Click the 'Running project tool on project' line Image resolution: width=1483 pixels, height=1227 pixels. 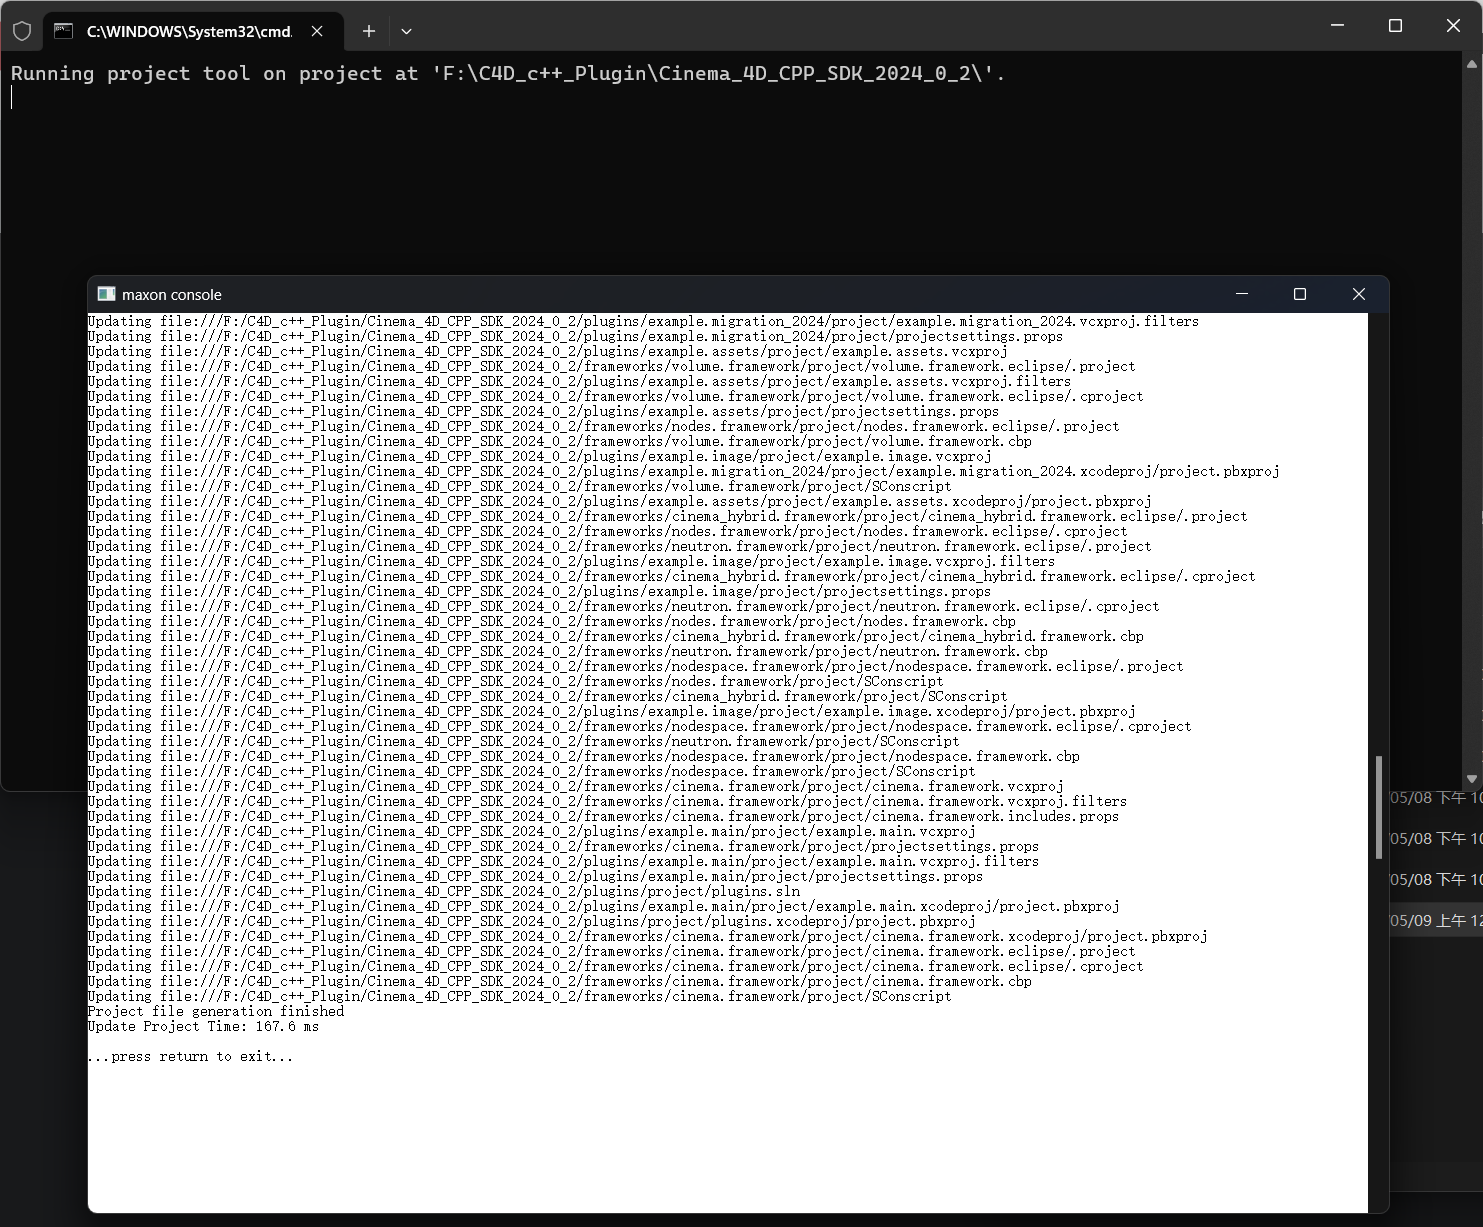click(x=508, y=73)
